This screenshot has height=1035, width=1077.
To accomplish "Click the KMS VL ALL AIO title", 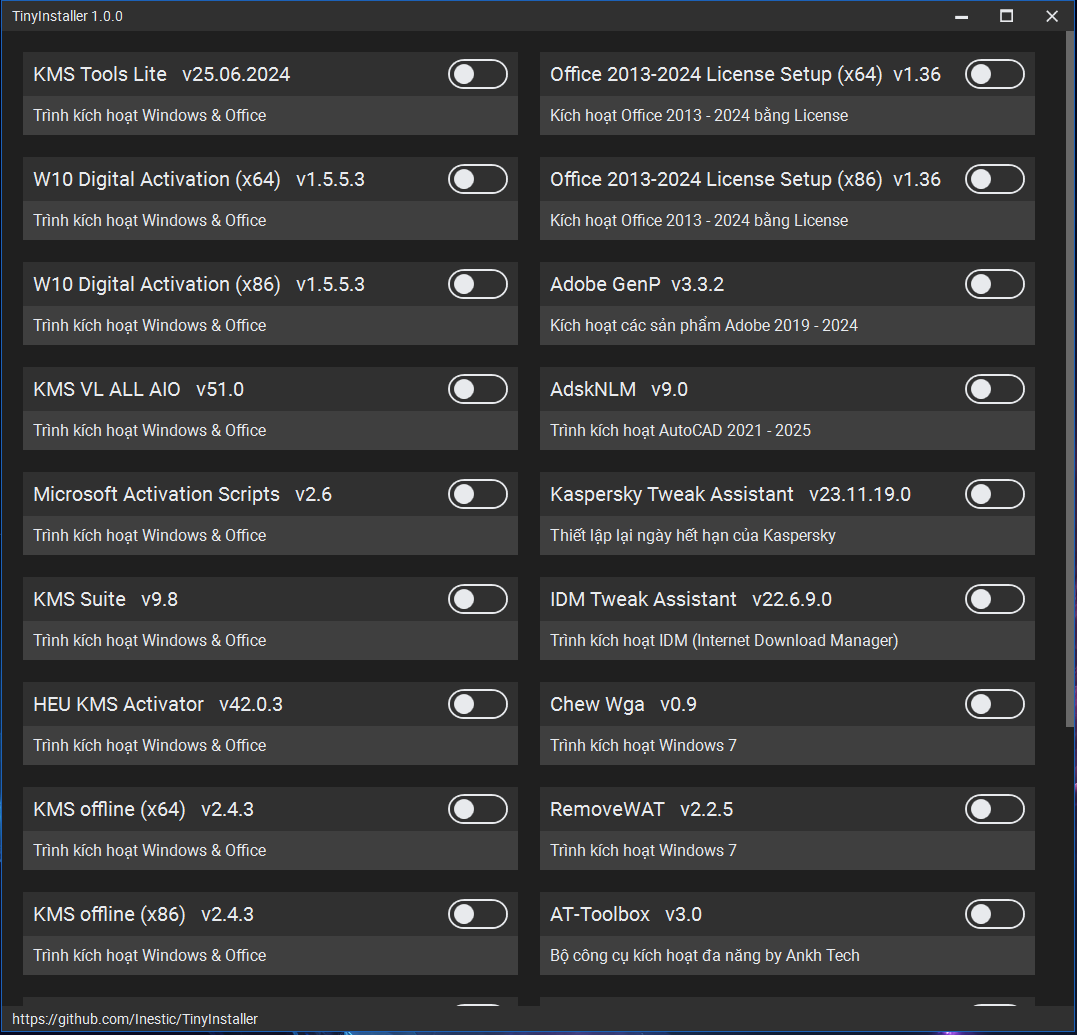I will [107, 389].
